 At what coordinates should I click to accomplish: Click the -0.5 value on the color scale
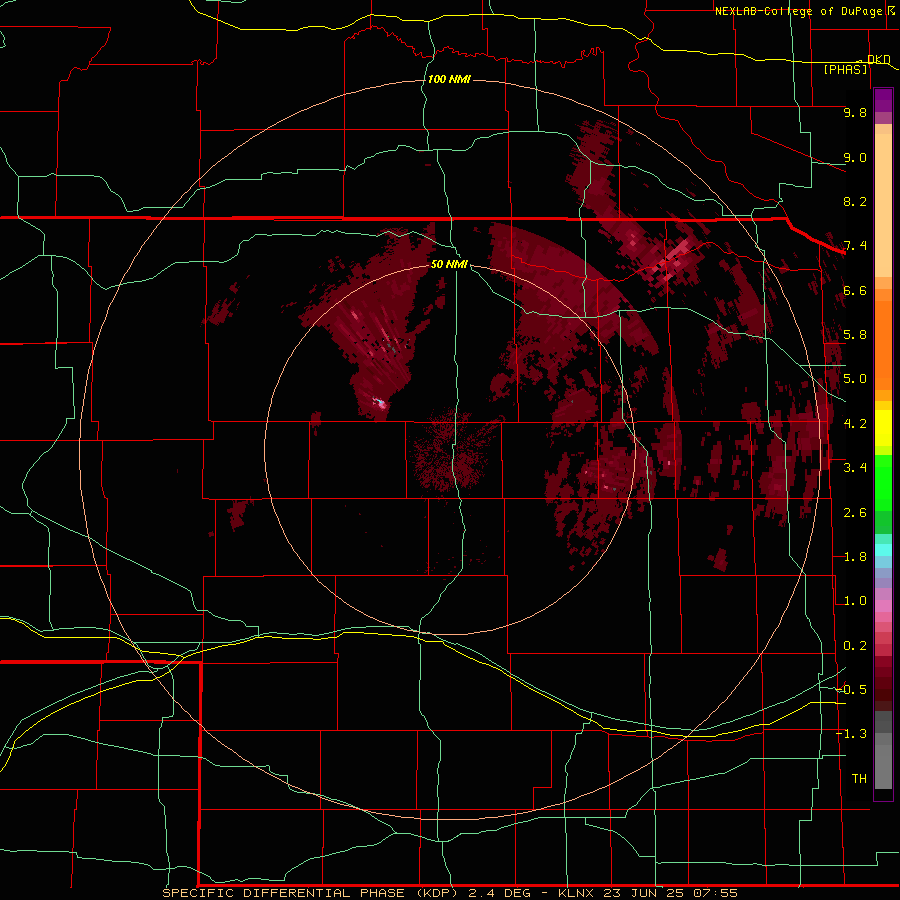click(x=851, y=690)
